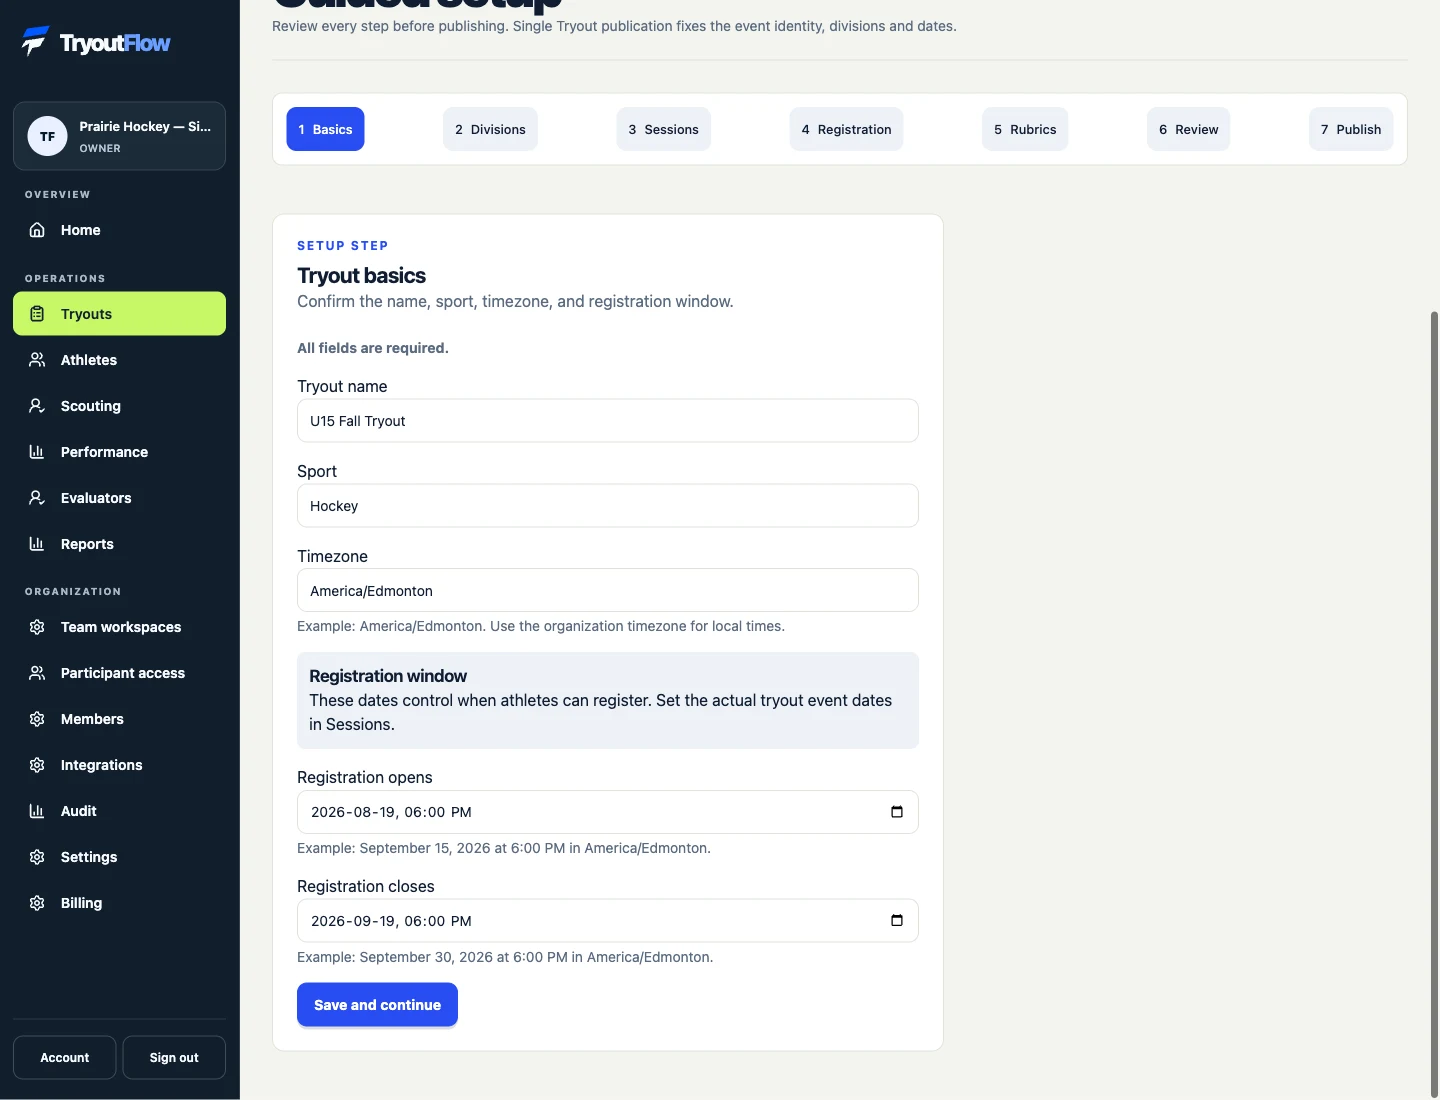Go to the Basics step tab
The width and height of the screenshot is (1440, 1100).
pyautogui.click(x=325, y=129)
